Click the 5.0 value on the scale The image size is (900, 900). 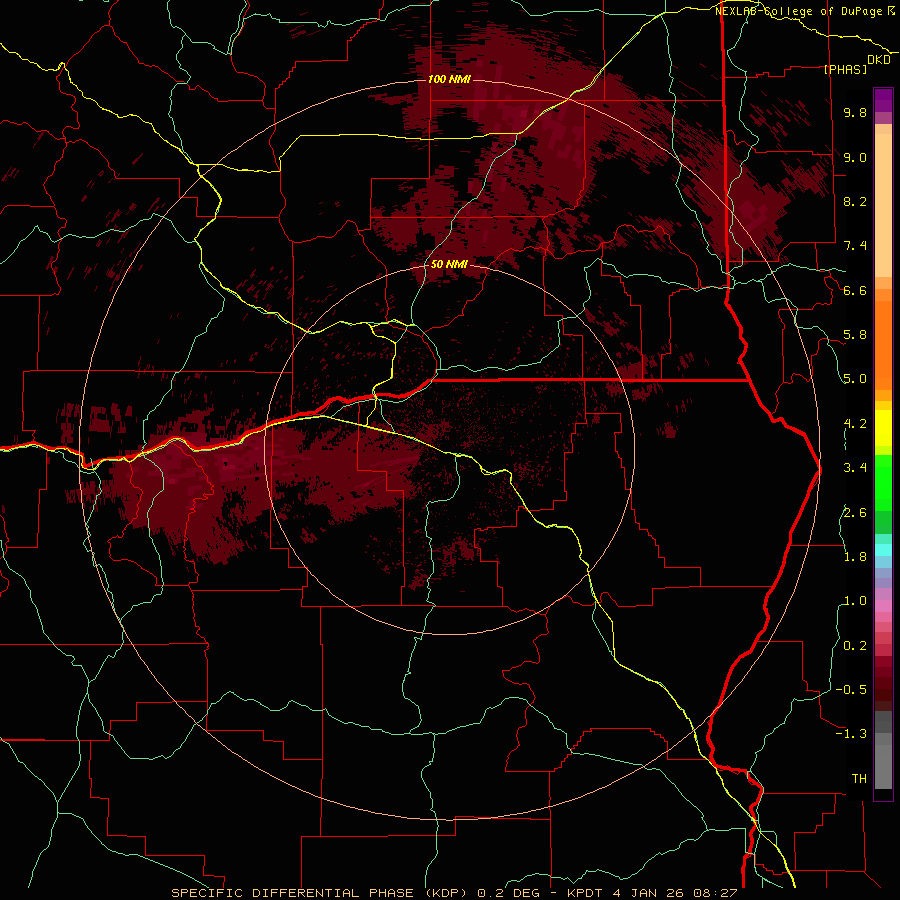[855, 379]
